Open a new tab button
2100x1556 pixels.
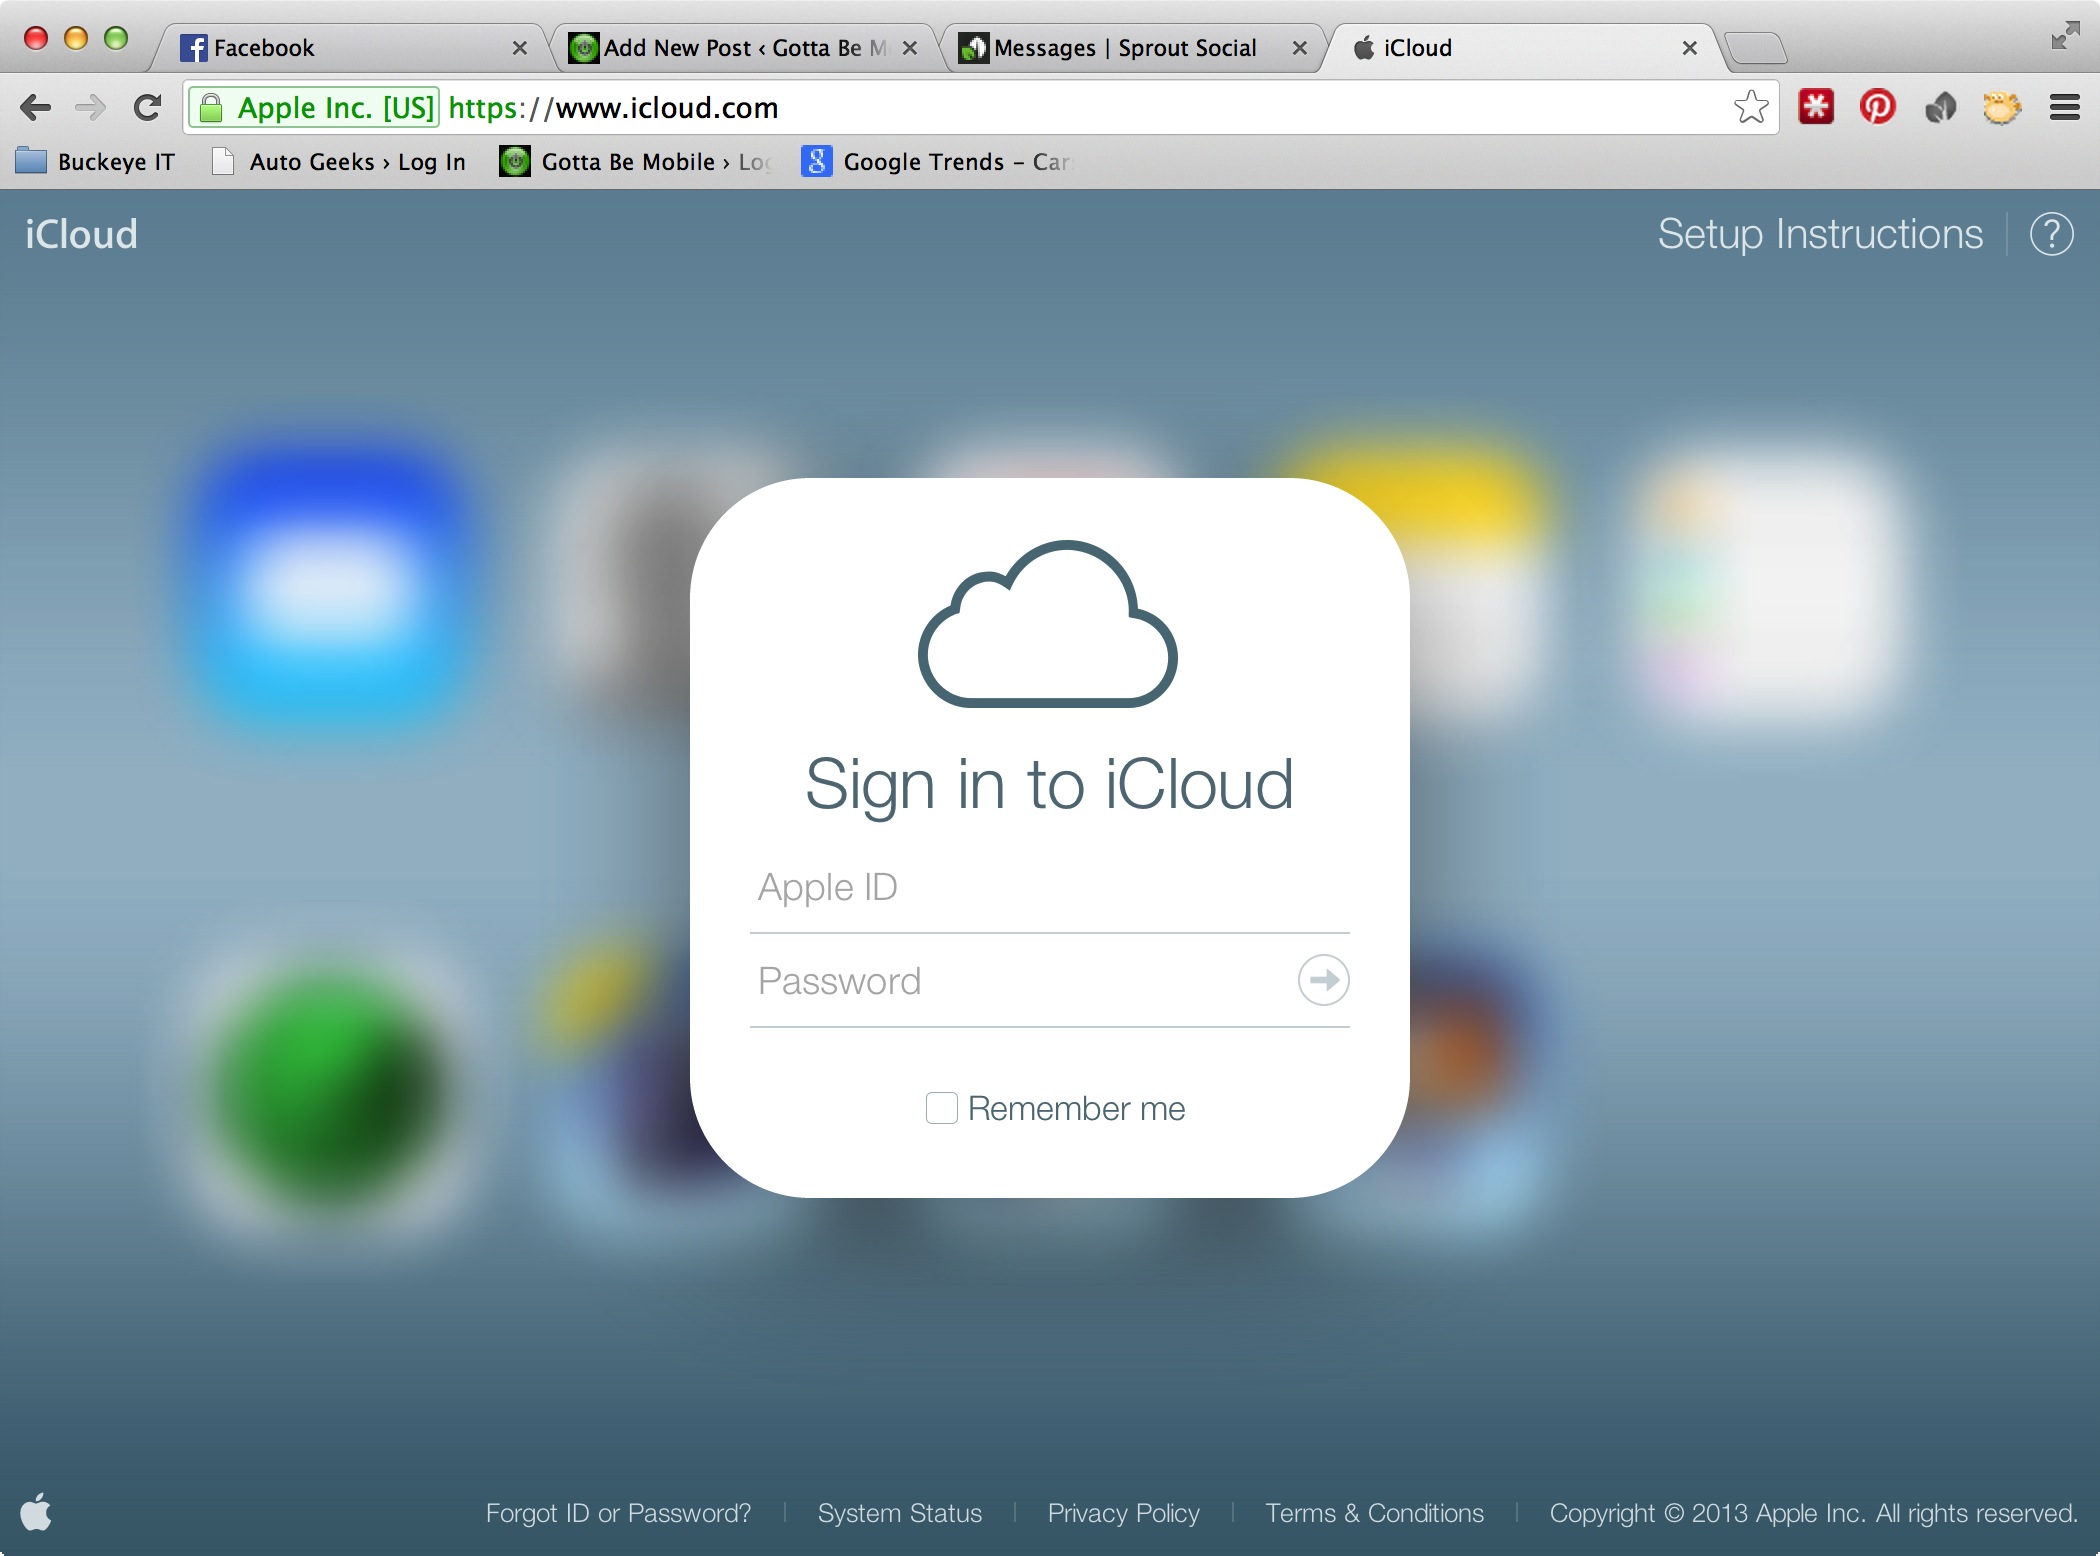click(x=1756, y=48)
